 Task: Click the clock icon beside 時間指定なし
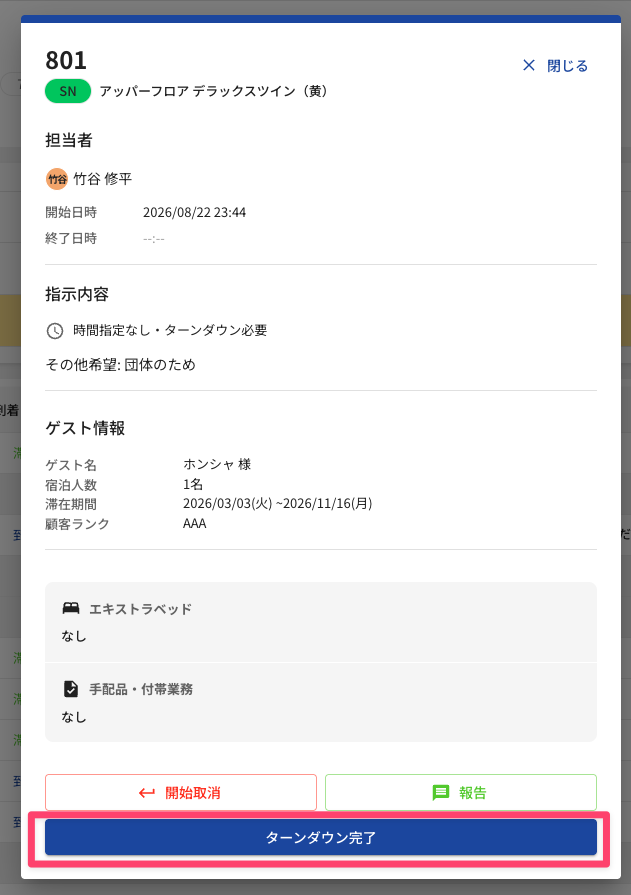(x=55, y=330)
